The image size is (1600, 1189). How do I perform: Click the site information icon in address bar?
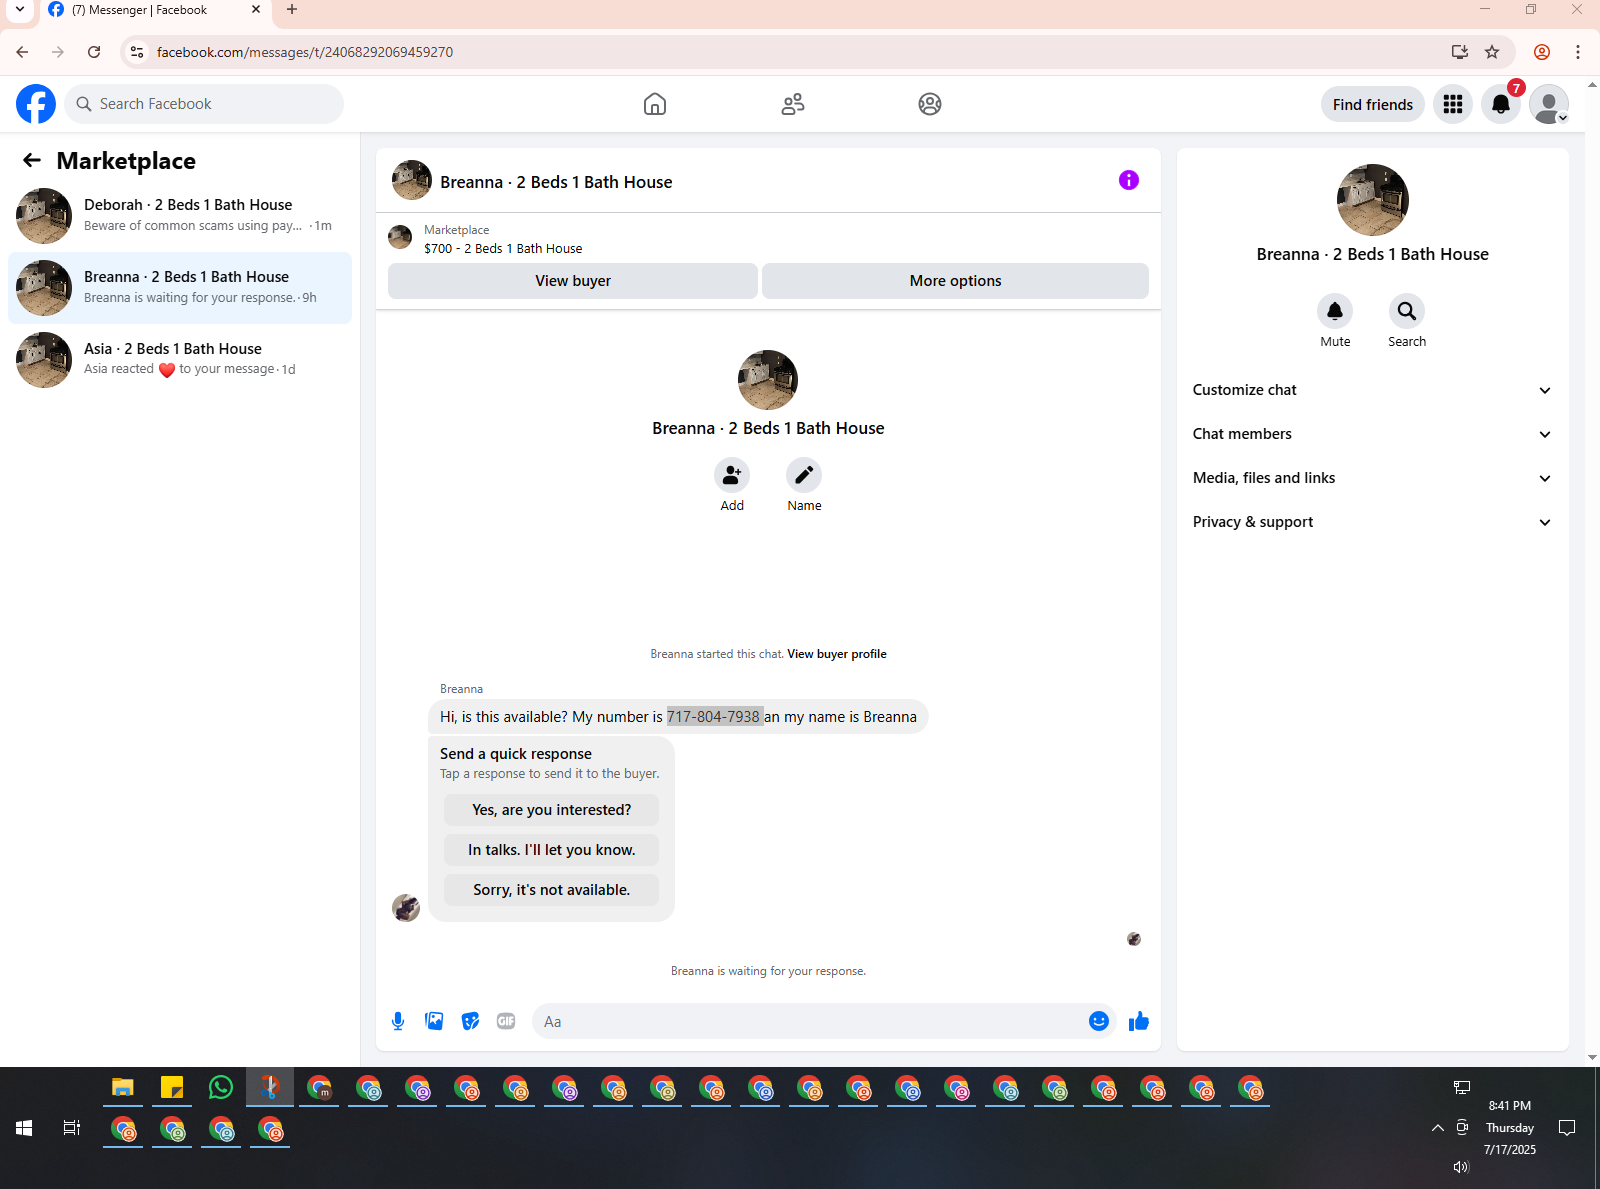[x=137, y=52]
